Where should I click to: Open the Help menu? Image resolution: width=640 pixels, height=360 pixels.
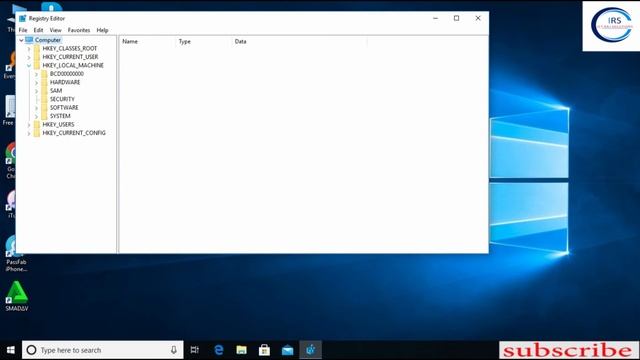coord(102,30)
